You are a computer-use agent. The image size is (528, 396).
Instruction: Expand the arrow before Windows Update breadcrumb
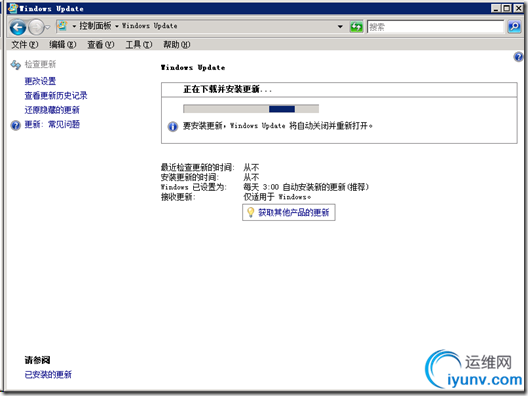(x=117, y=26)
